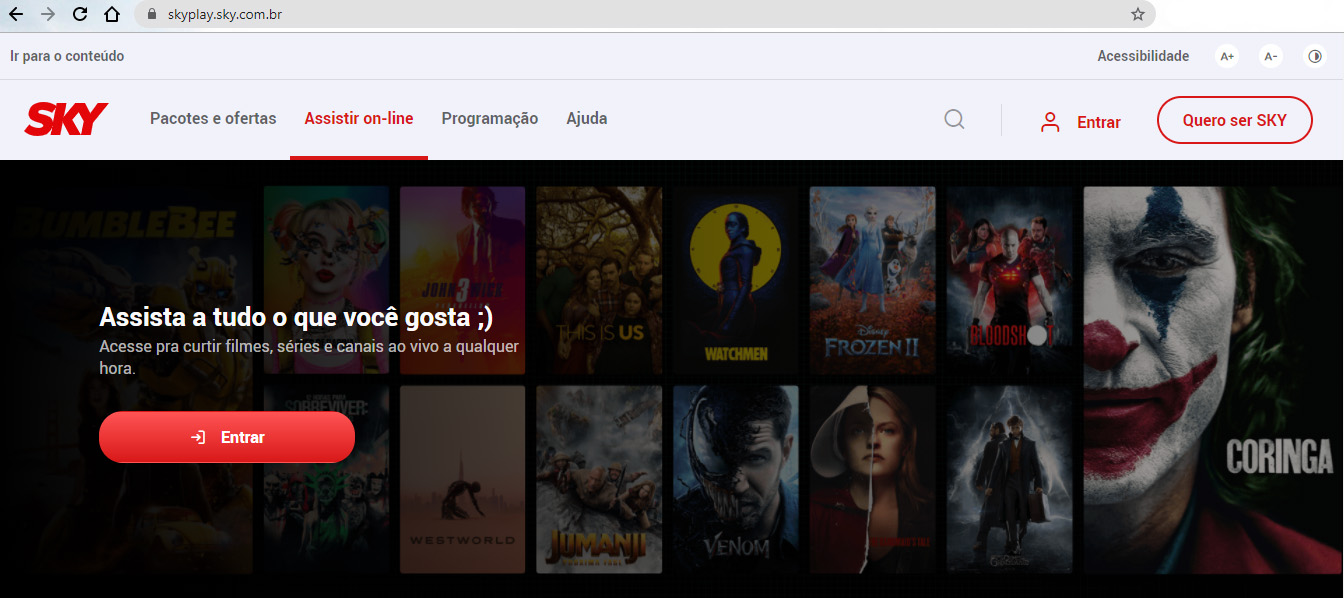
Task: Open search with the magnifier icon
Action: pos(954,120)
